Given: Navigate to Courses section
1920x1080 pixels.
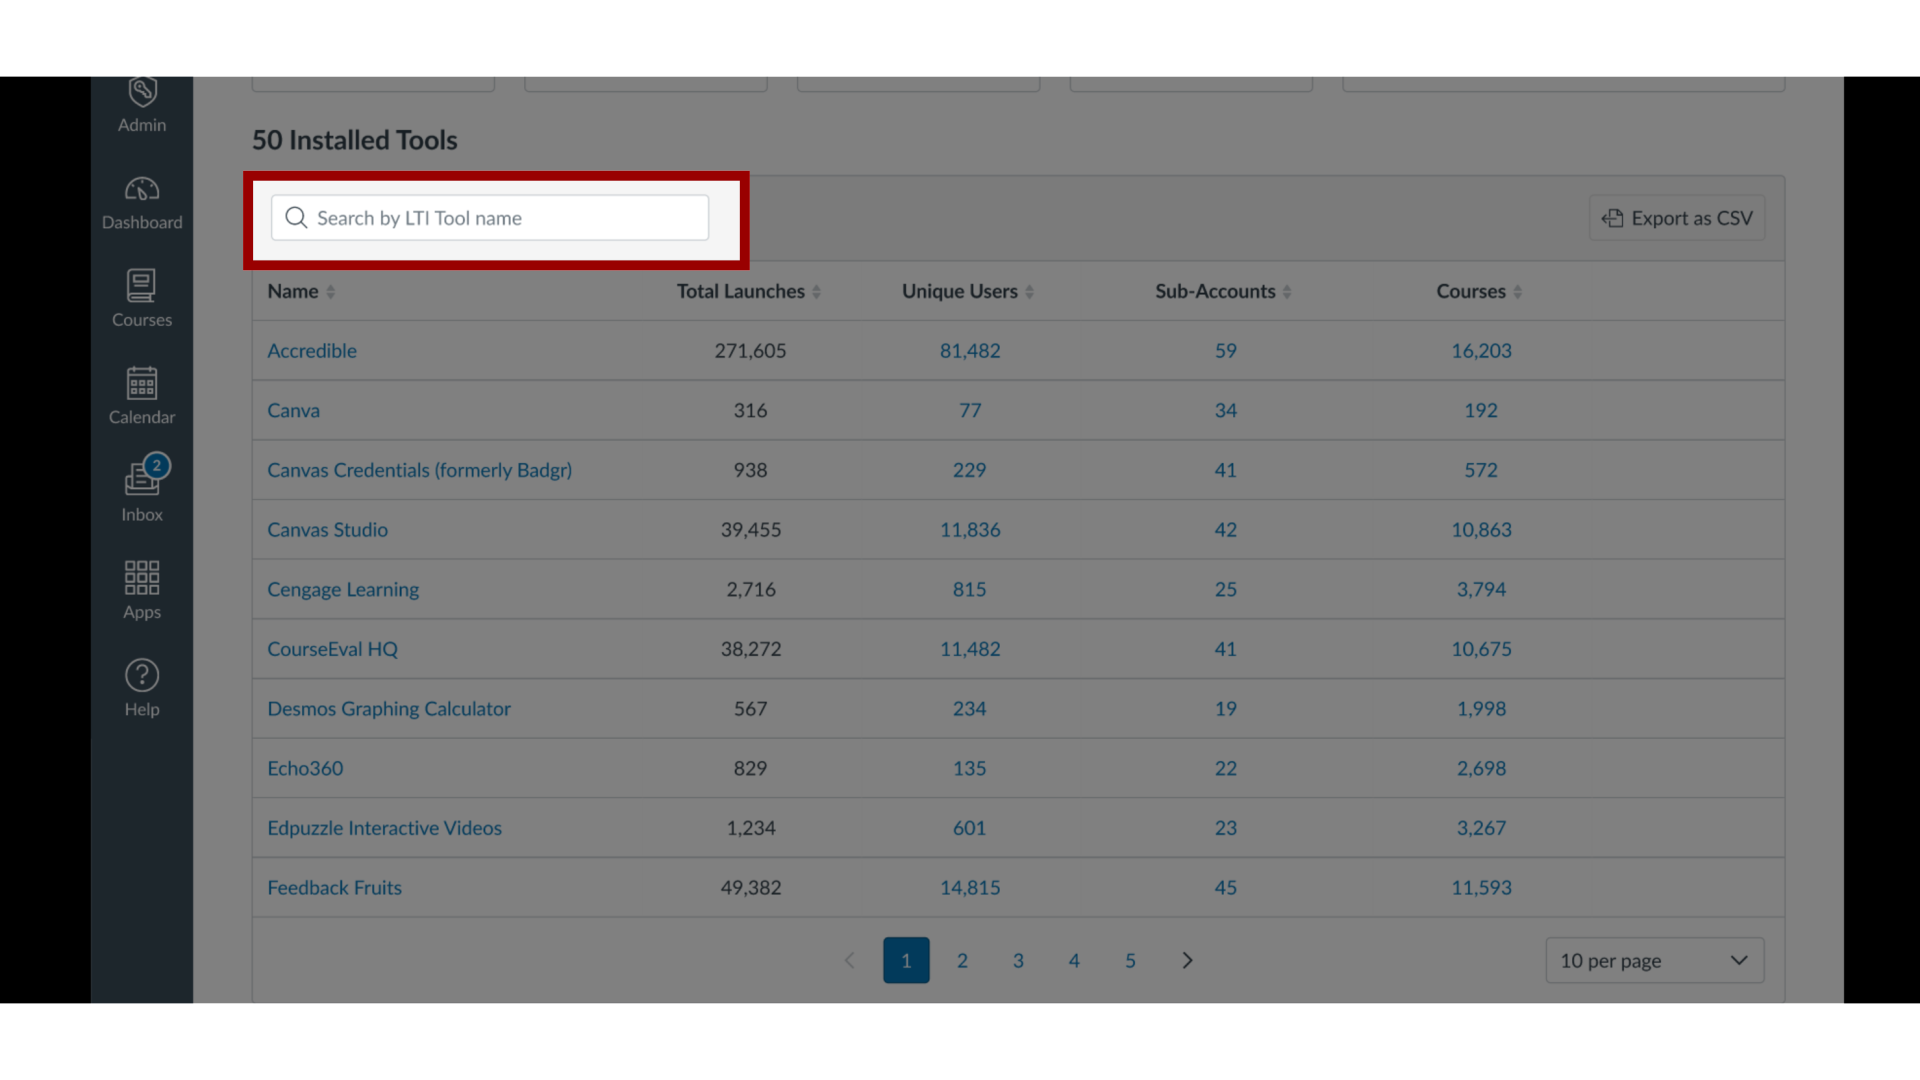Looking at the screenshot, I should [141, 297].
